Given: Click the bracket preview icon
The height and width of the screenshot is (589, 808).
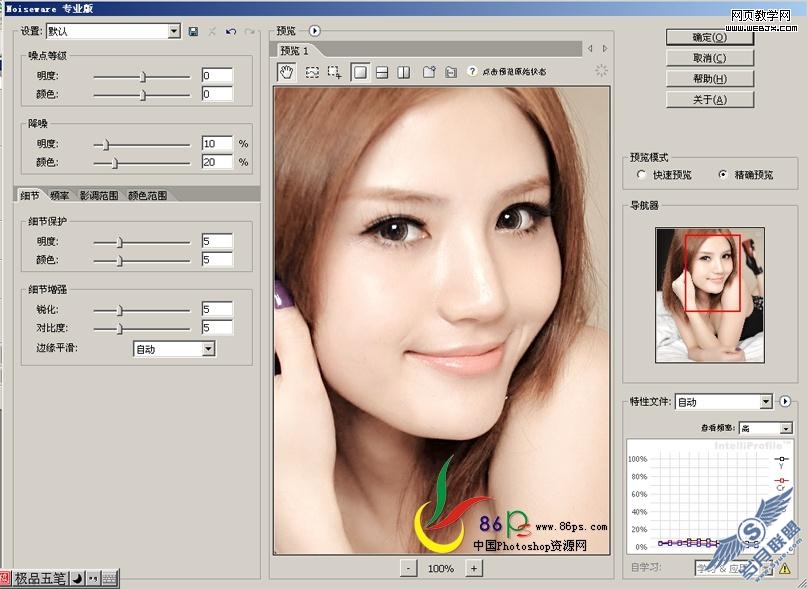Looking at the screenshot, I should [x=451, y=72].
